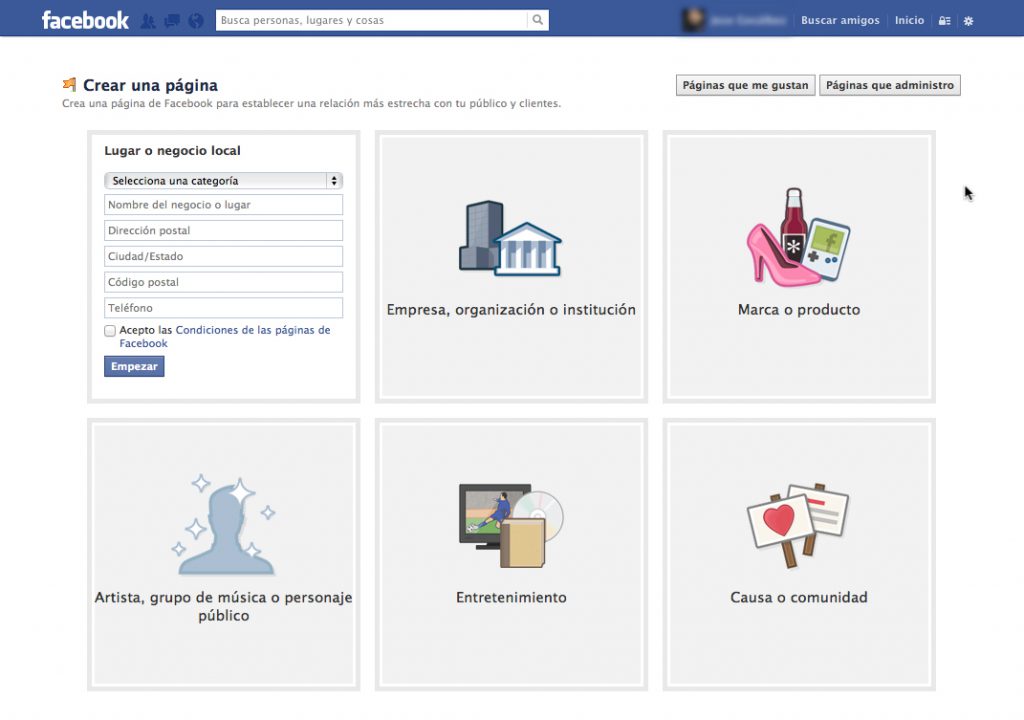Open the friend requests icon
The image size is (1024, 720).
tap(148, 21)
